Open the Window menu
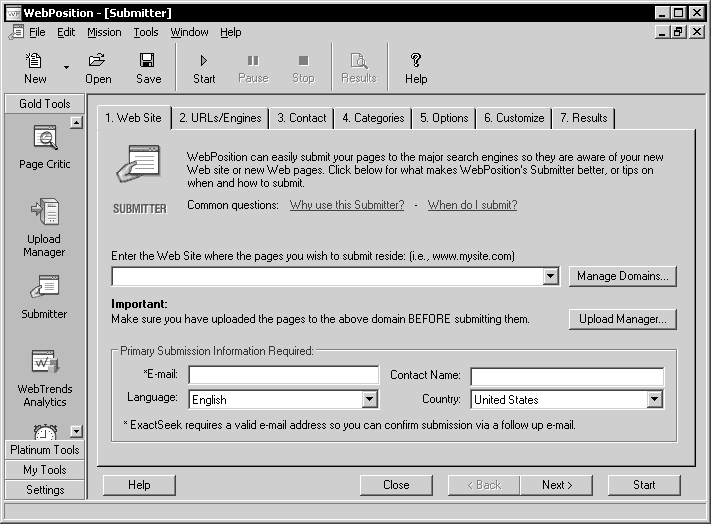The height and width of the screenshot is (524, 711). pos(189,32)
